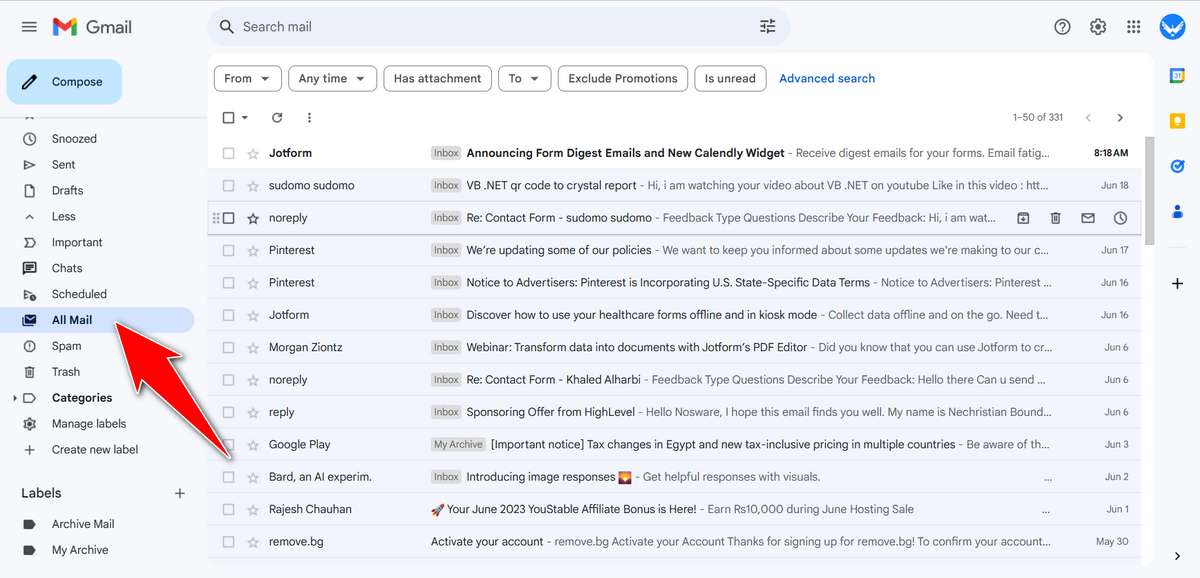Switch to the Spam folder
Viewport: 1200px width, 578px height.
point(65,345)
